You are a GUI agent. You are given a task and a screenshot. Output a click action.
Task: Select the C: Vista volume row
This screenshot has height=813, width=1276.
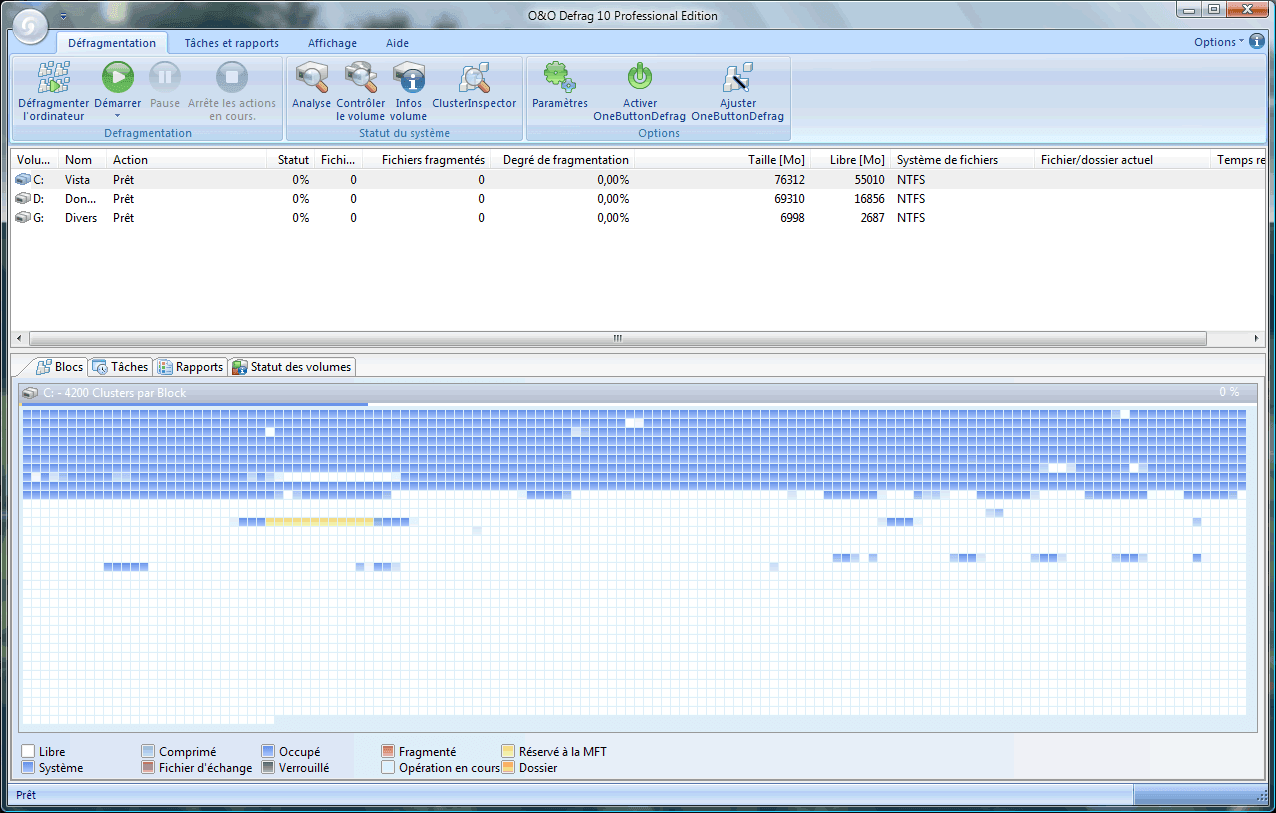pos(638,180)
